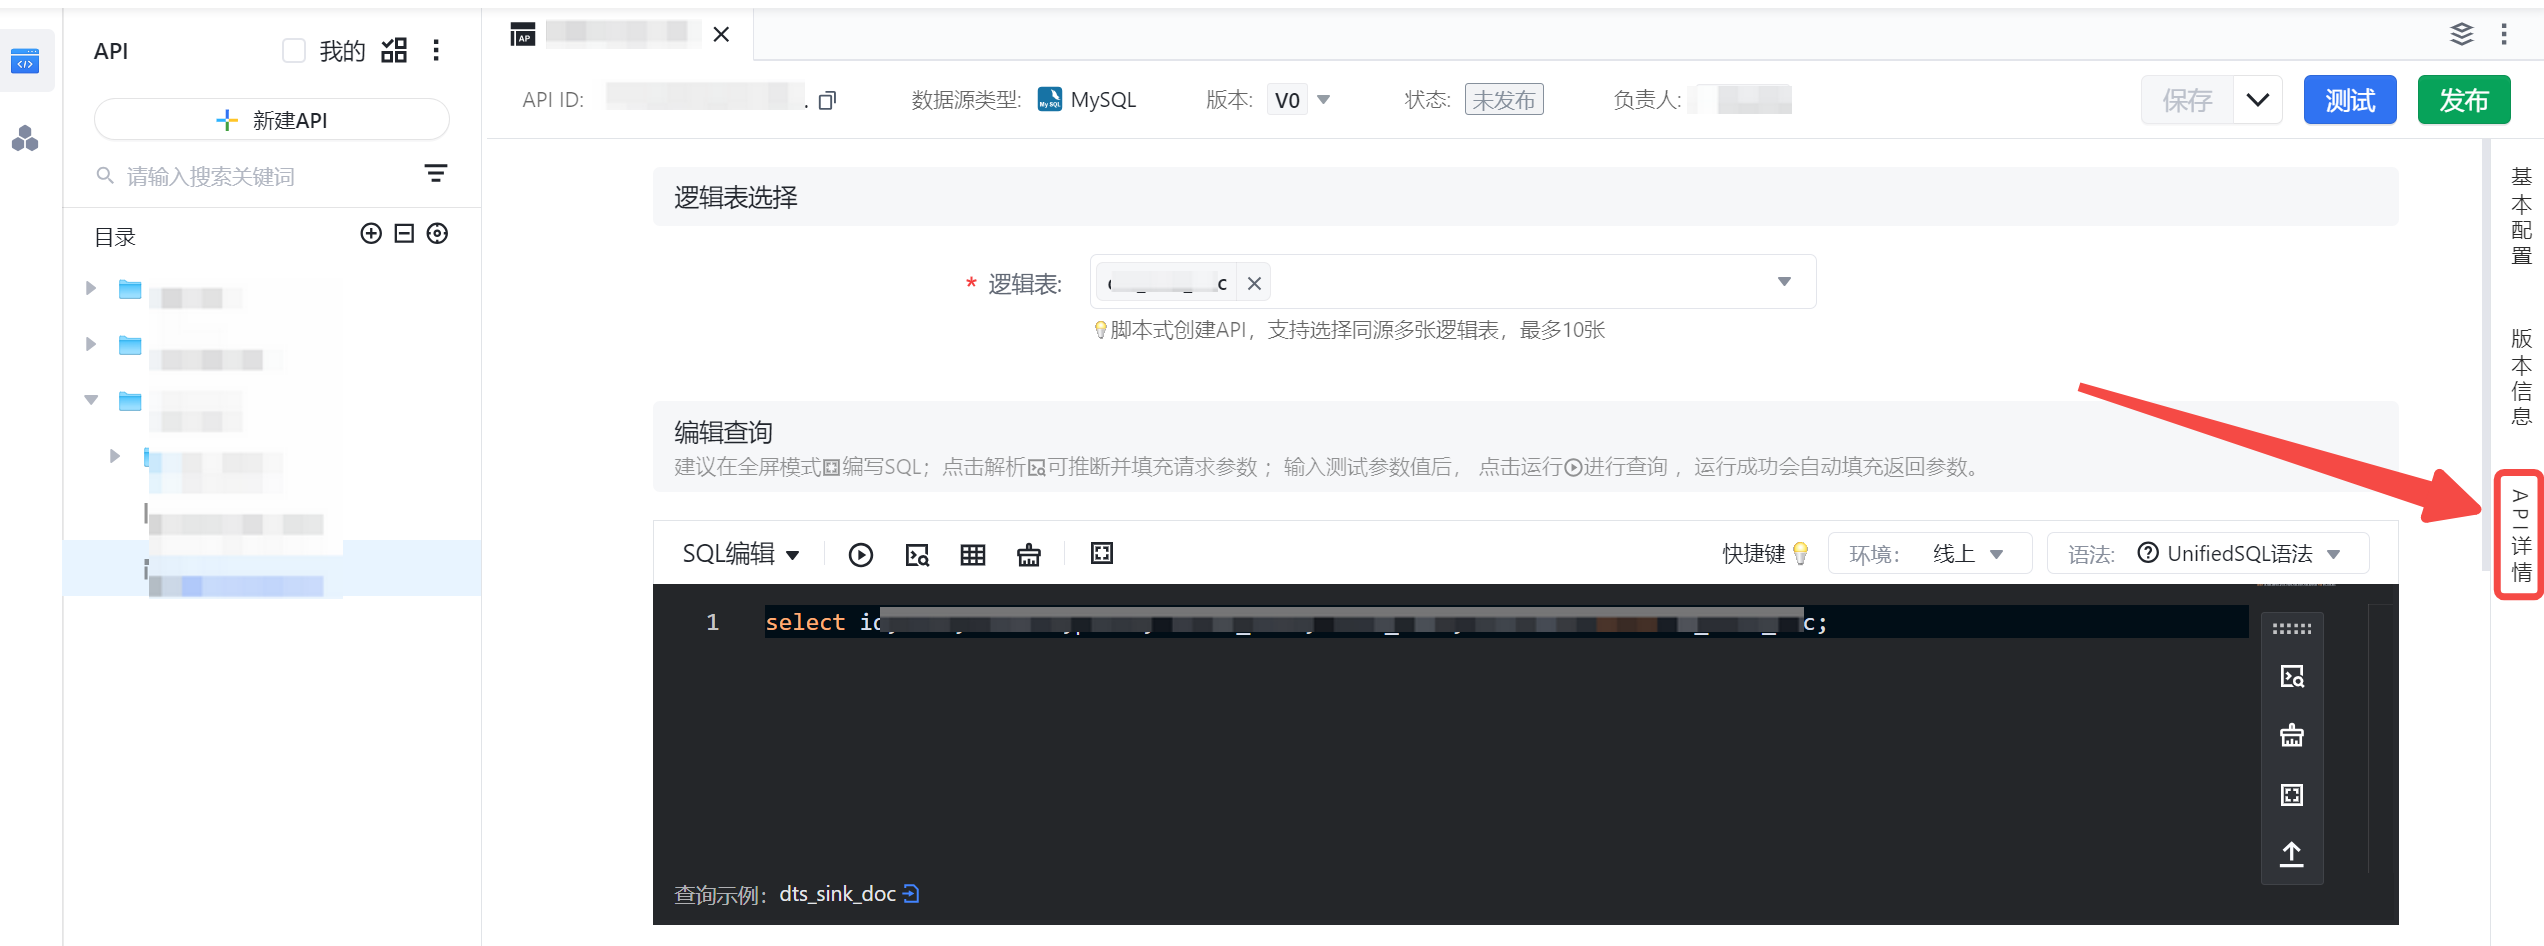
Task: Open the 版本信息 side tab
Action: tap(2522, 377)
